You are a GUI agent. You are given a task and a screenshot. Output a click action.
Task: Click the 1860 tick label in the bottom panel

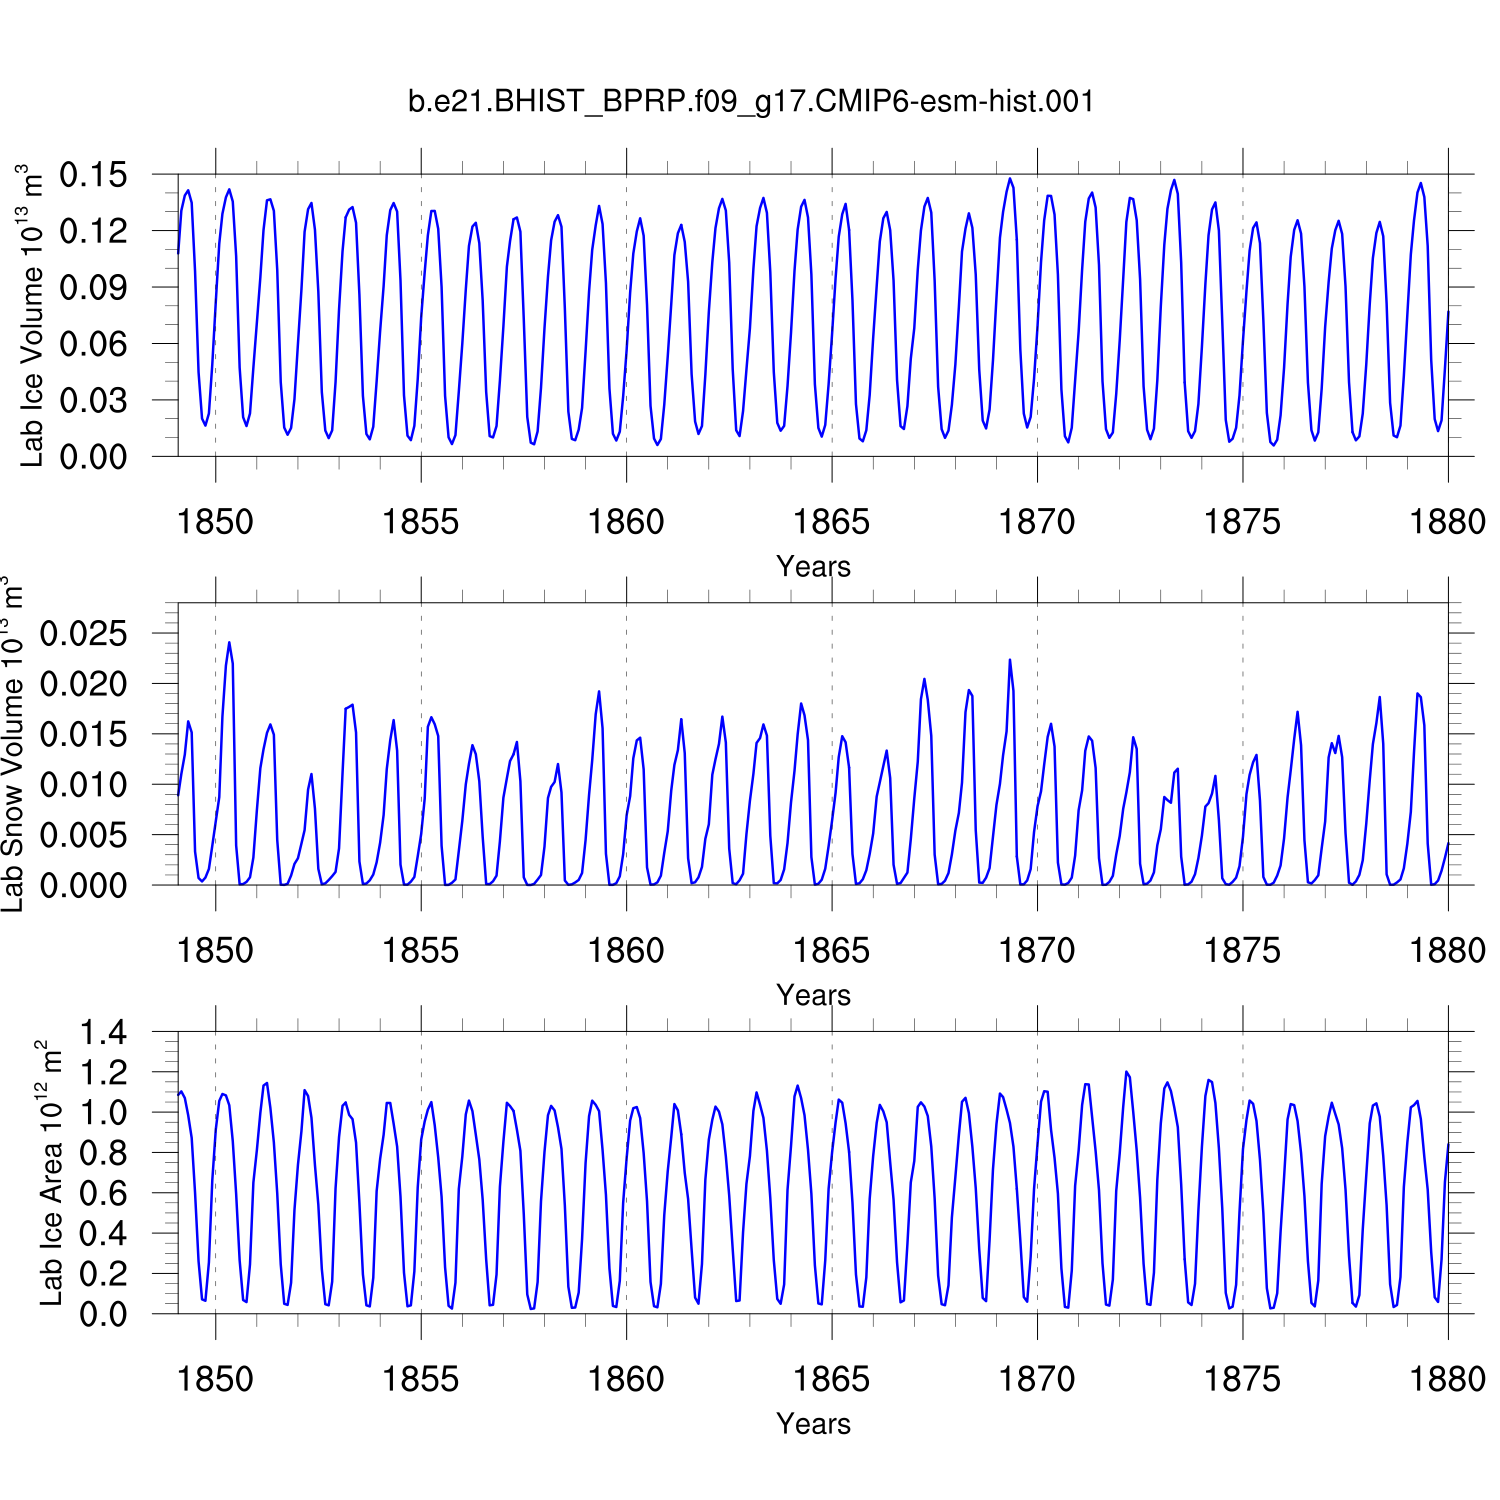(626, 1380)
